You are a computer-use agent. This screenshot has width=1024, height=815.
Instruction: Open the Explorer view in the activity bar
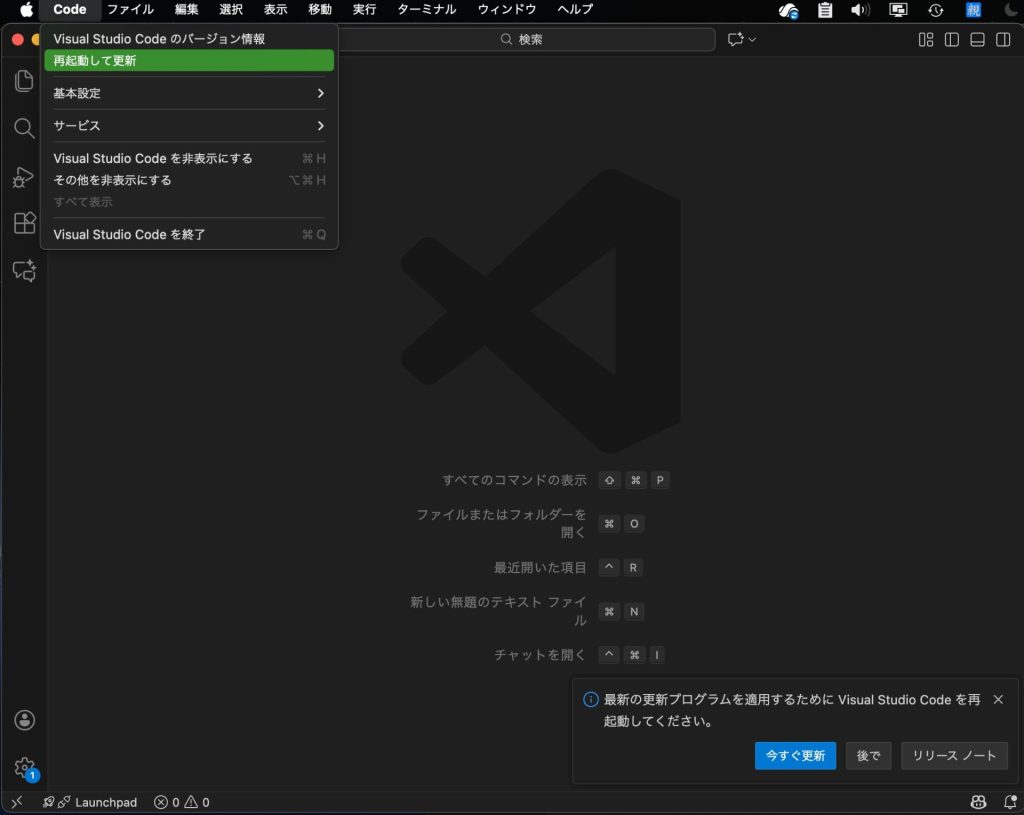(24, 81)
